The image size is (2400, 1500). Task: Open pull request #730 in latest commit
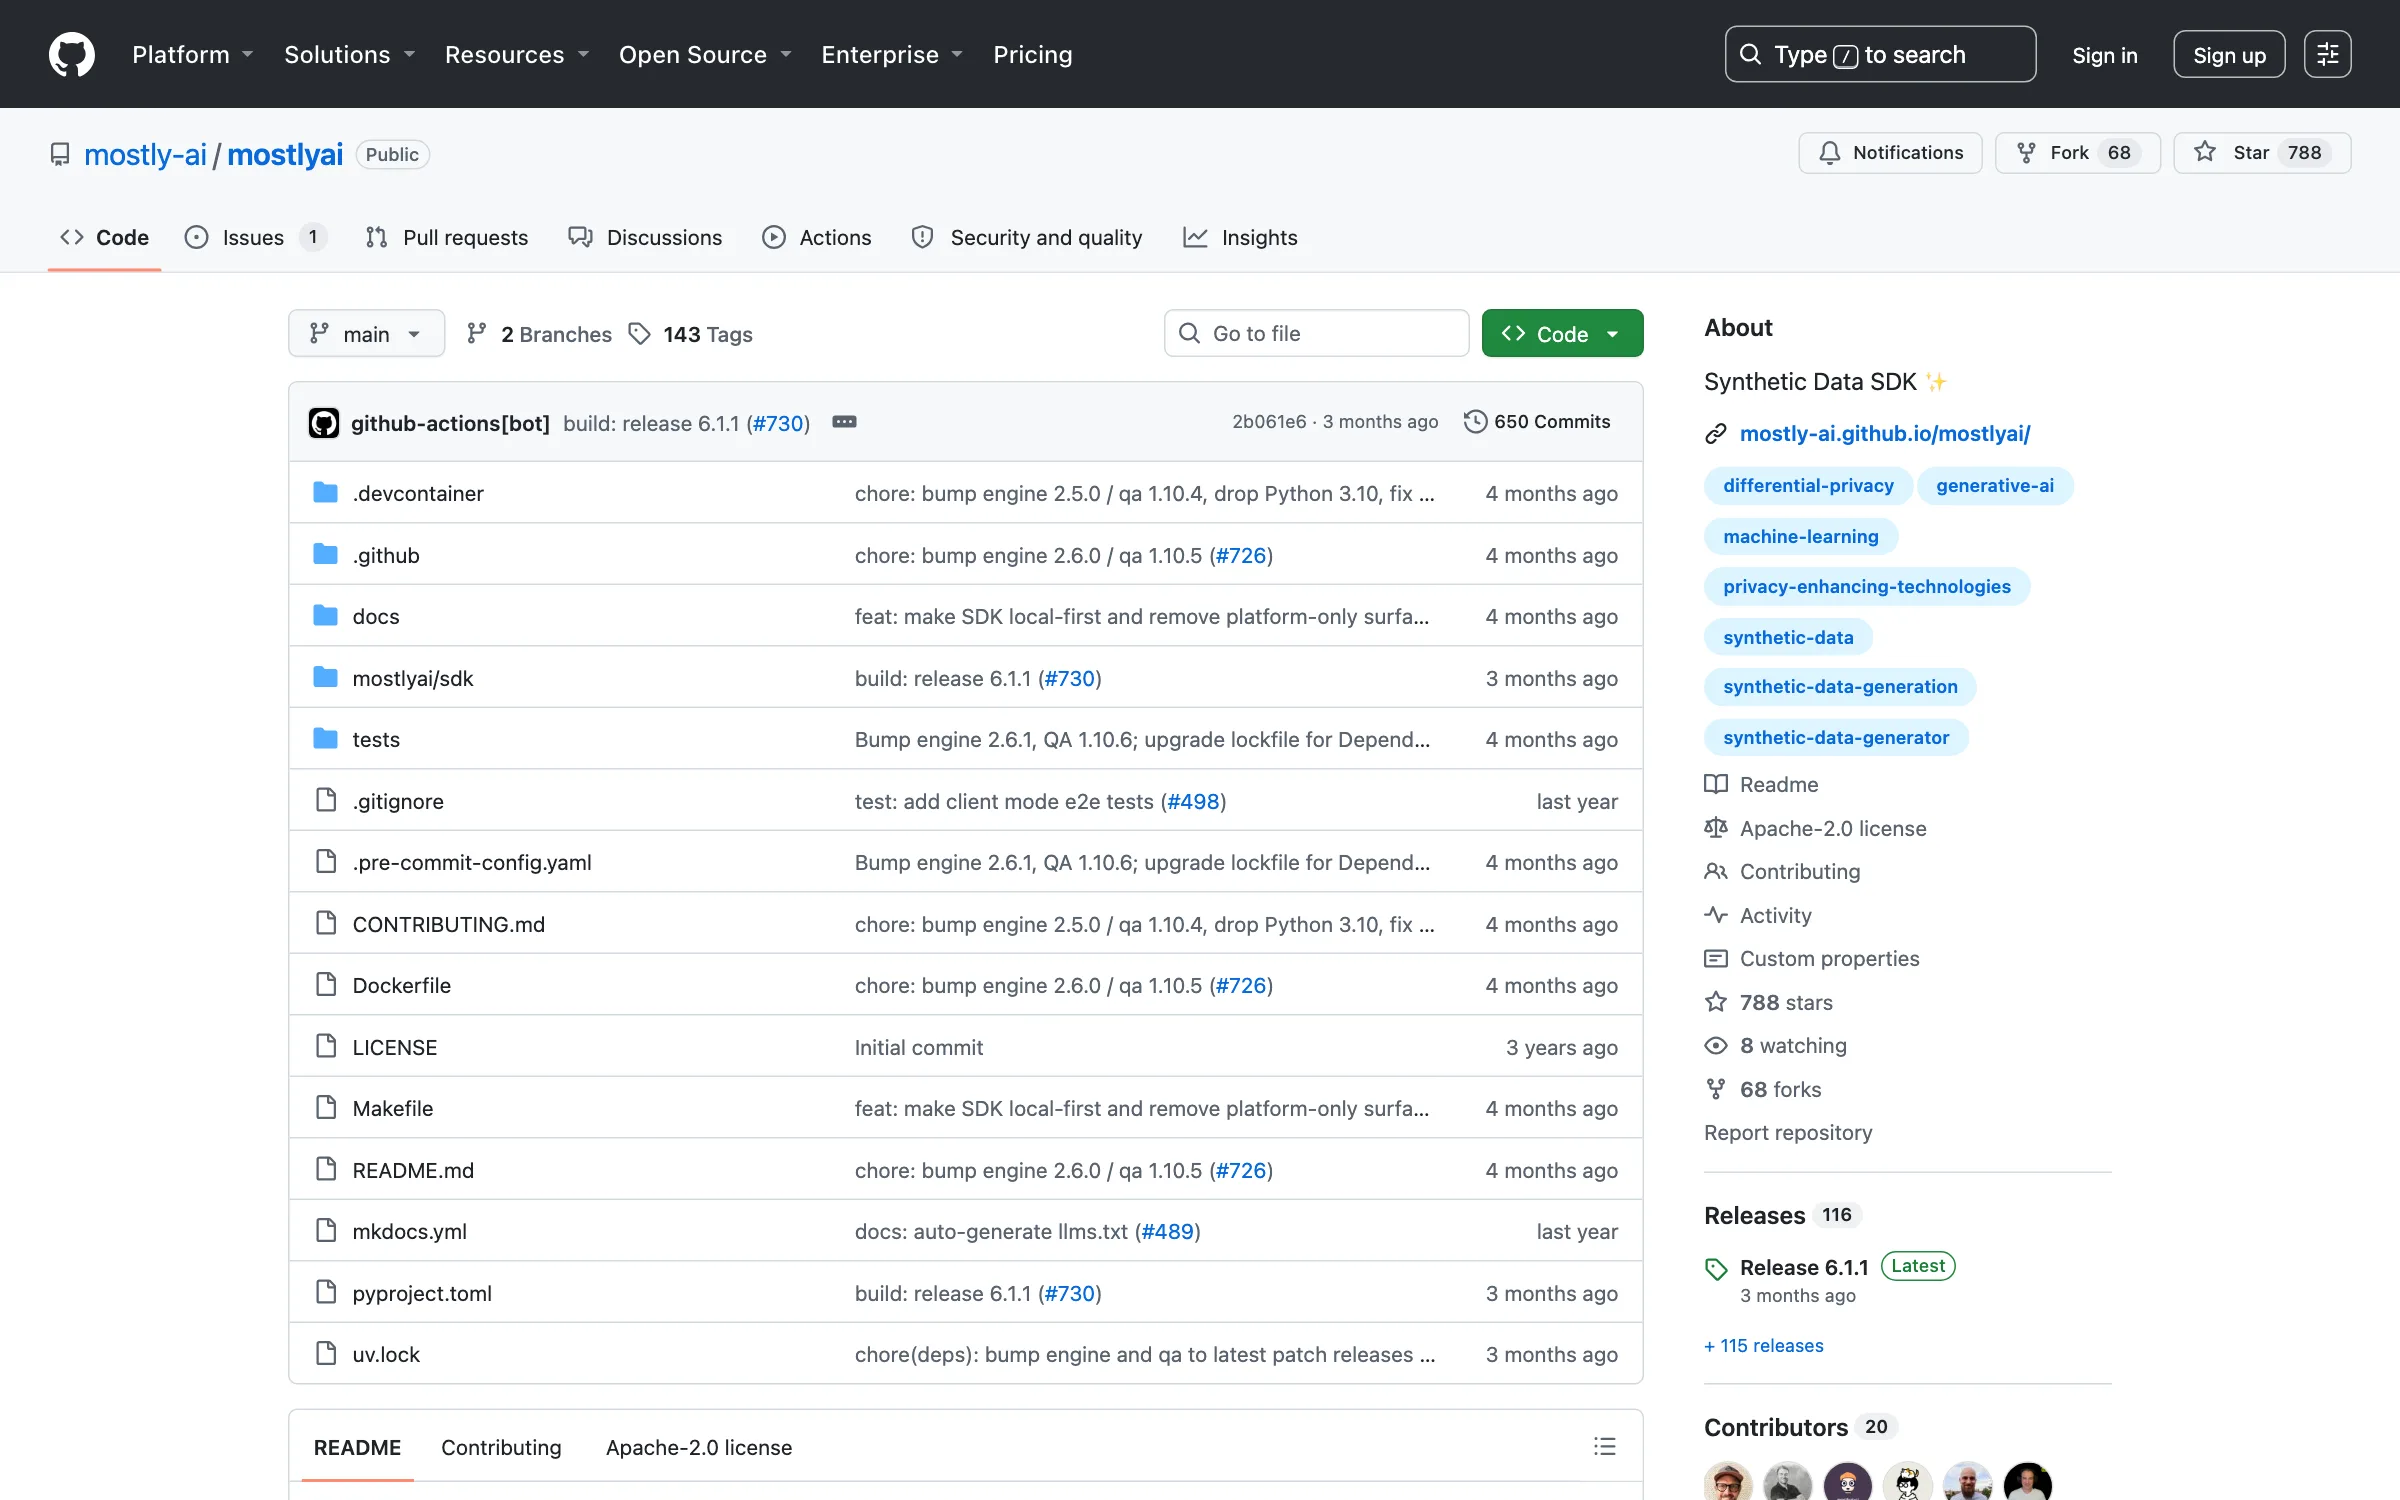(x=778, y=423)
